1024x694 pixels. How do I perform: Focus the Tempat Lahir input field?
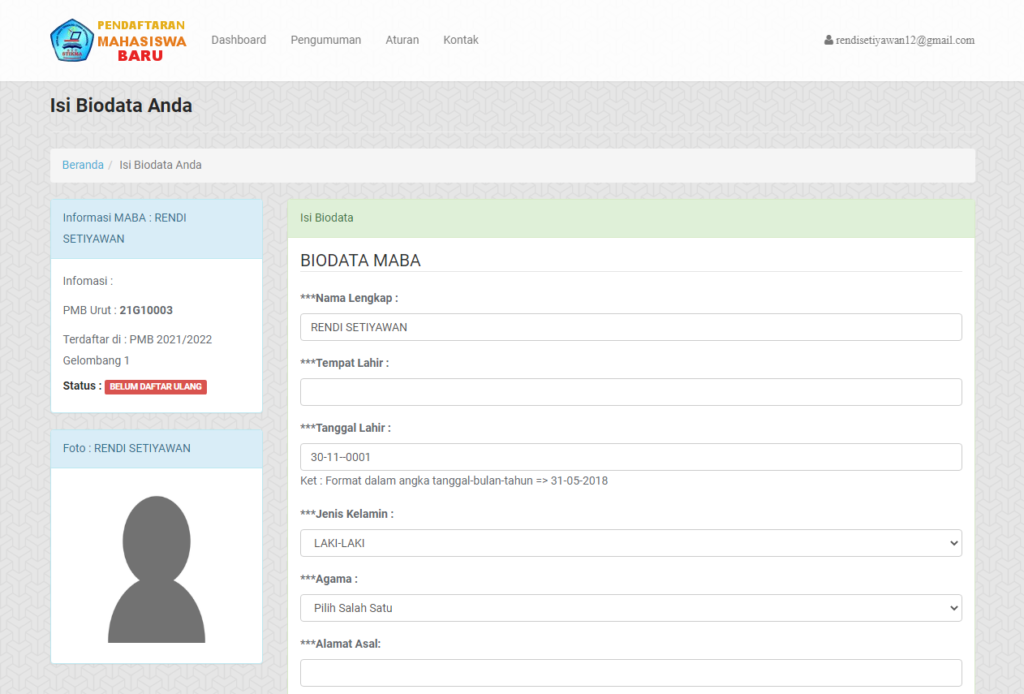point(631,392)
